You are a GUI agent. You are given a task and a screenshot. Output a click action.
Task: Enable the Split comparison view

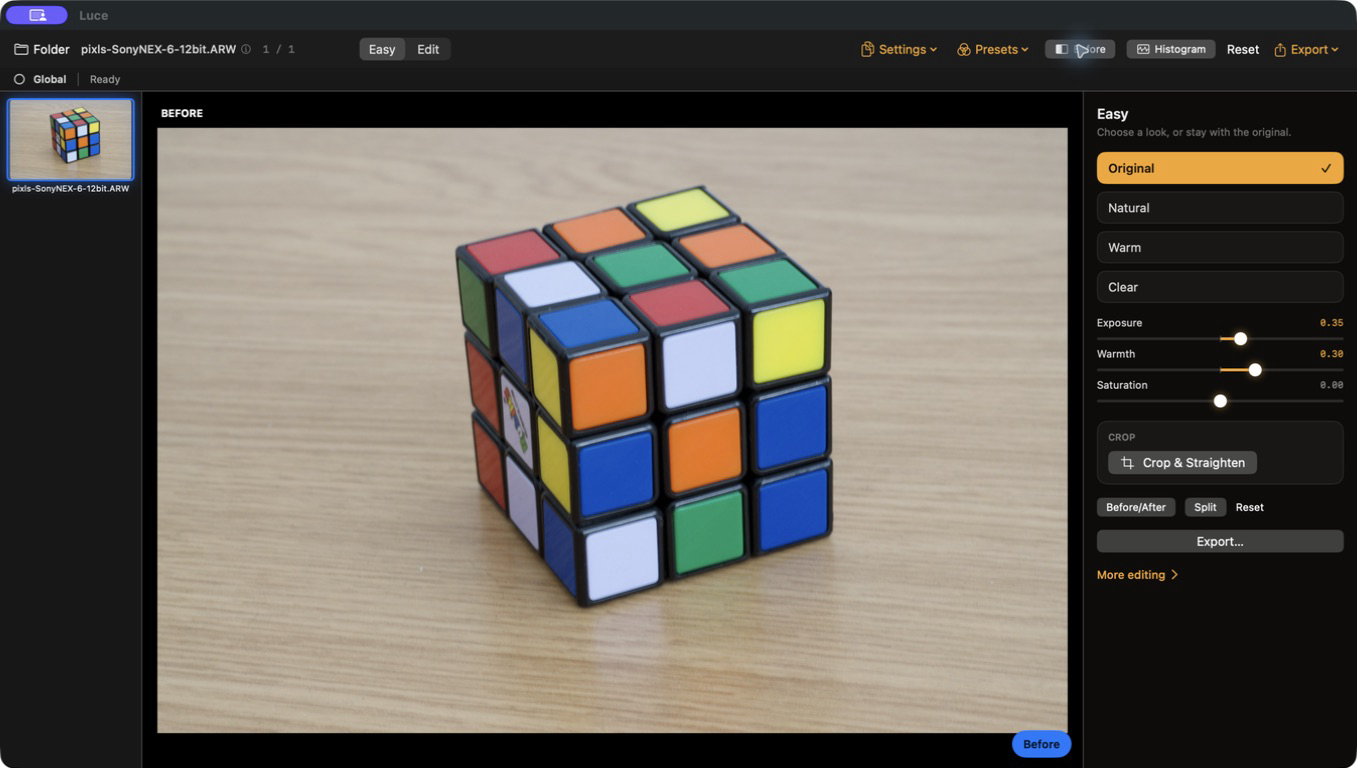point(1205,507)
